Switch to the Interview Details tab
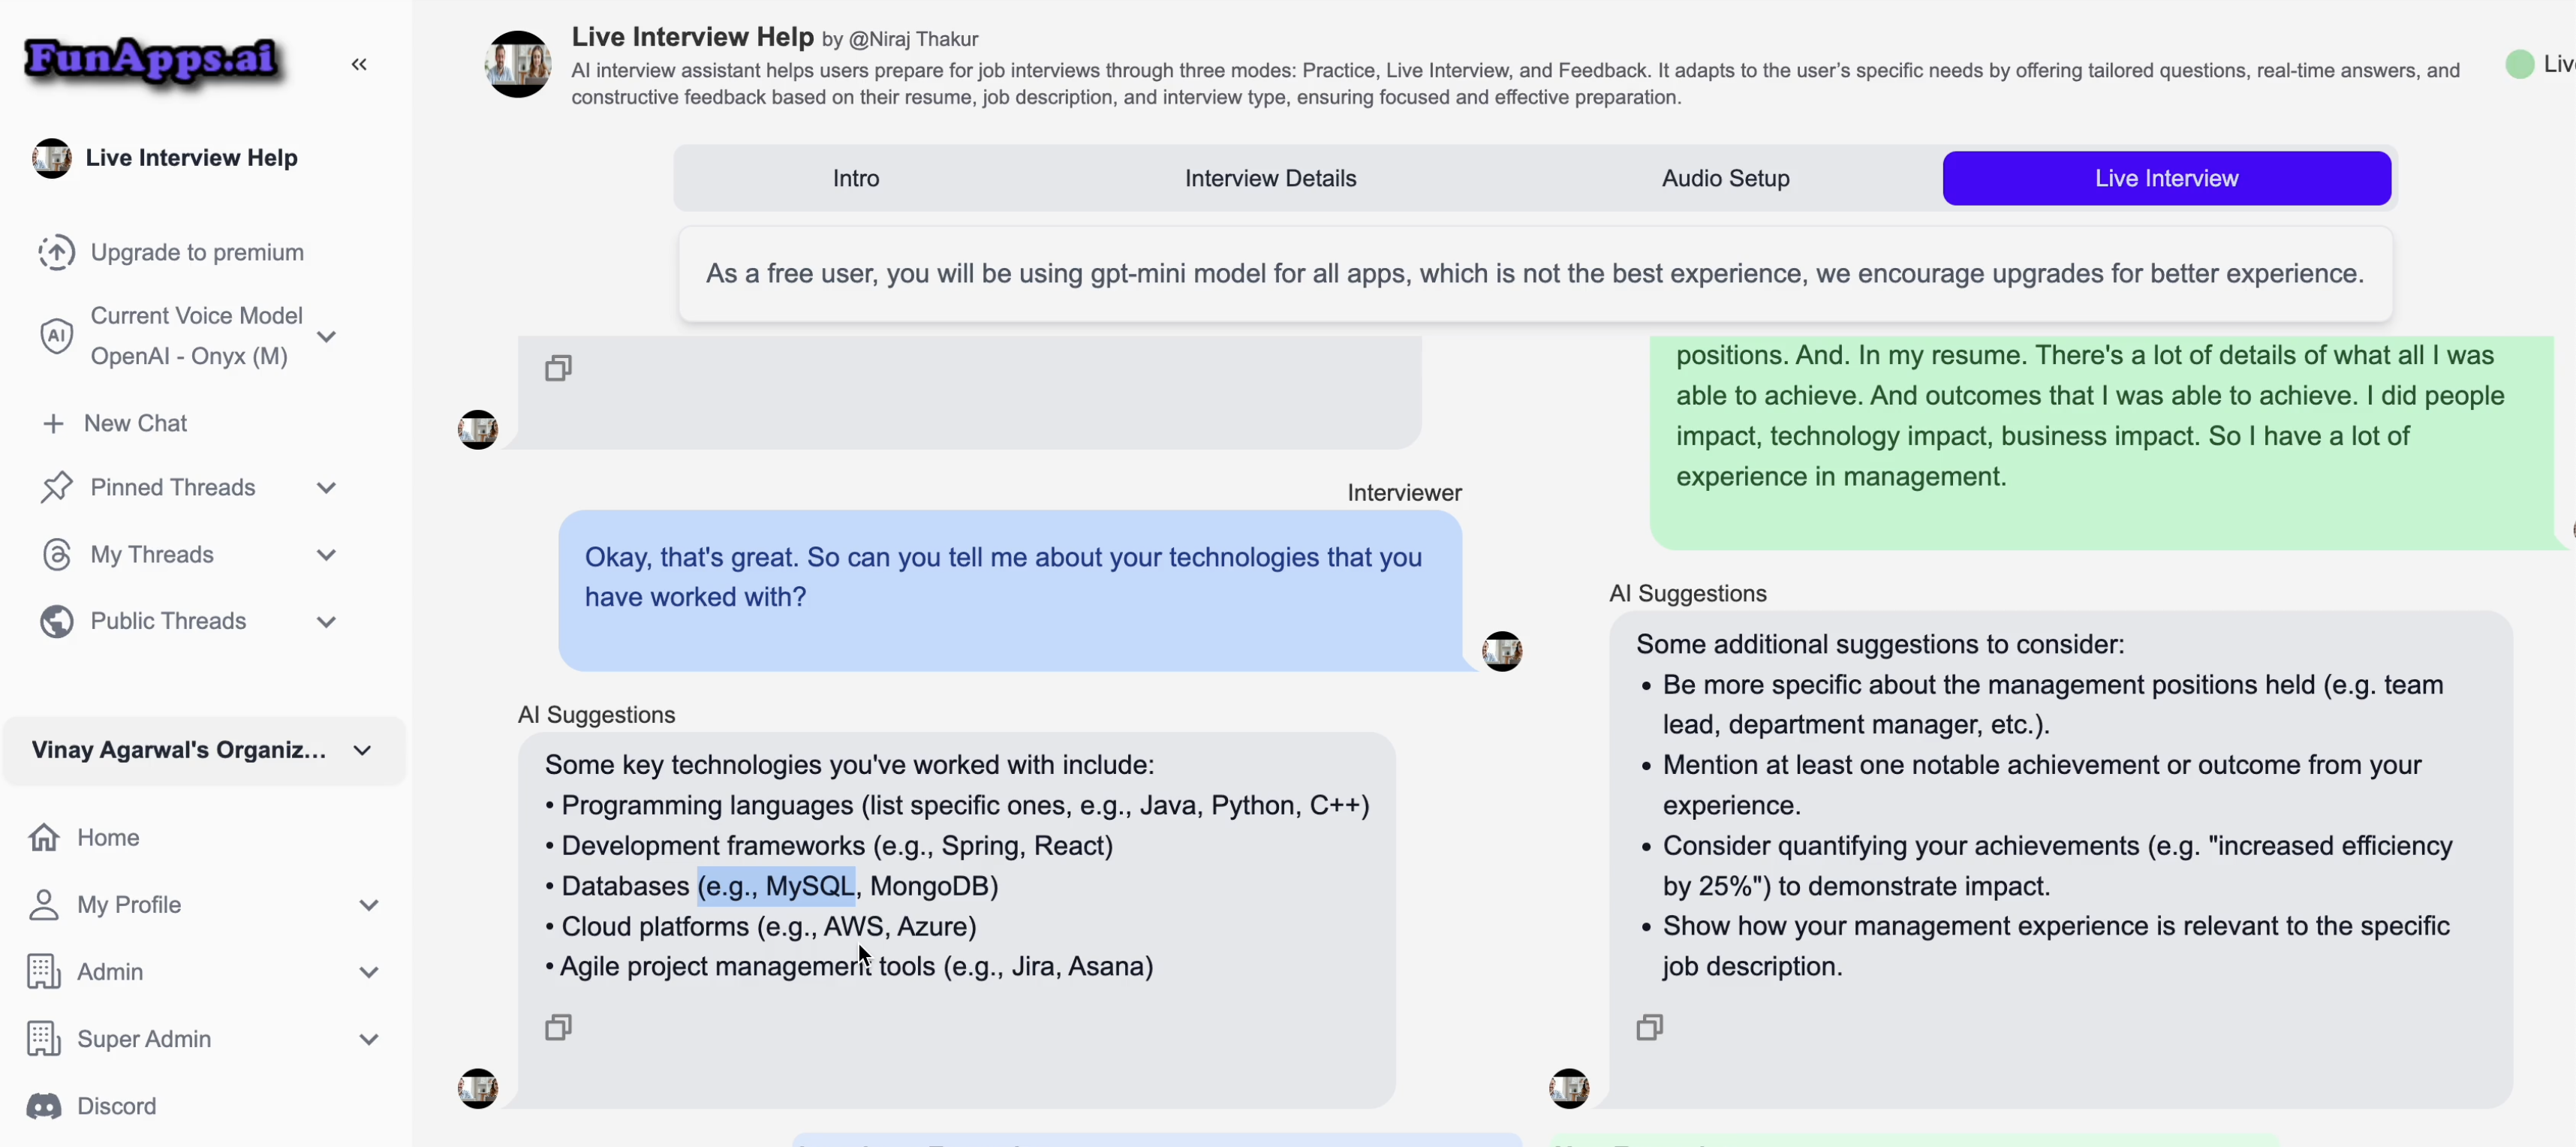 1270,178
